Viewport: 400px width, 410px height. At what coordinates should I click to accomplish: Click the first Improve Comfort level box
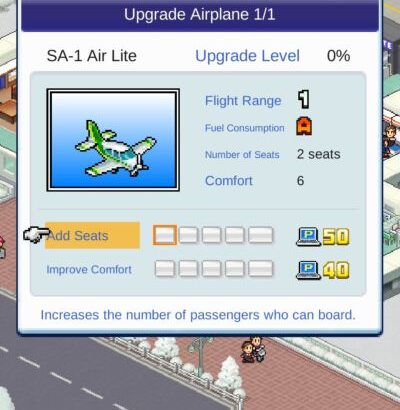165,269
